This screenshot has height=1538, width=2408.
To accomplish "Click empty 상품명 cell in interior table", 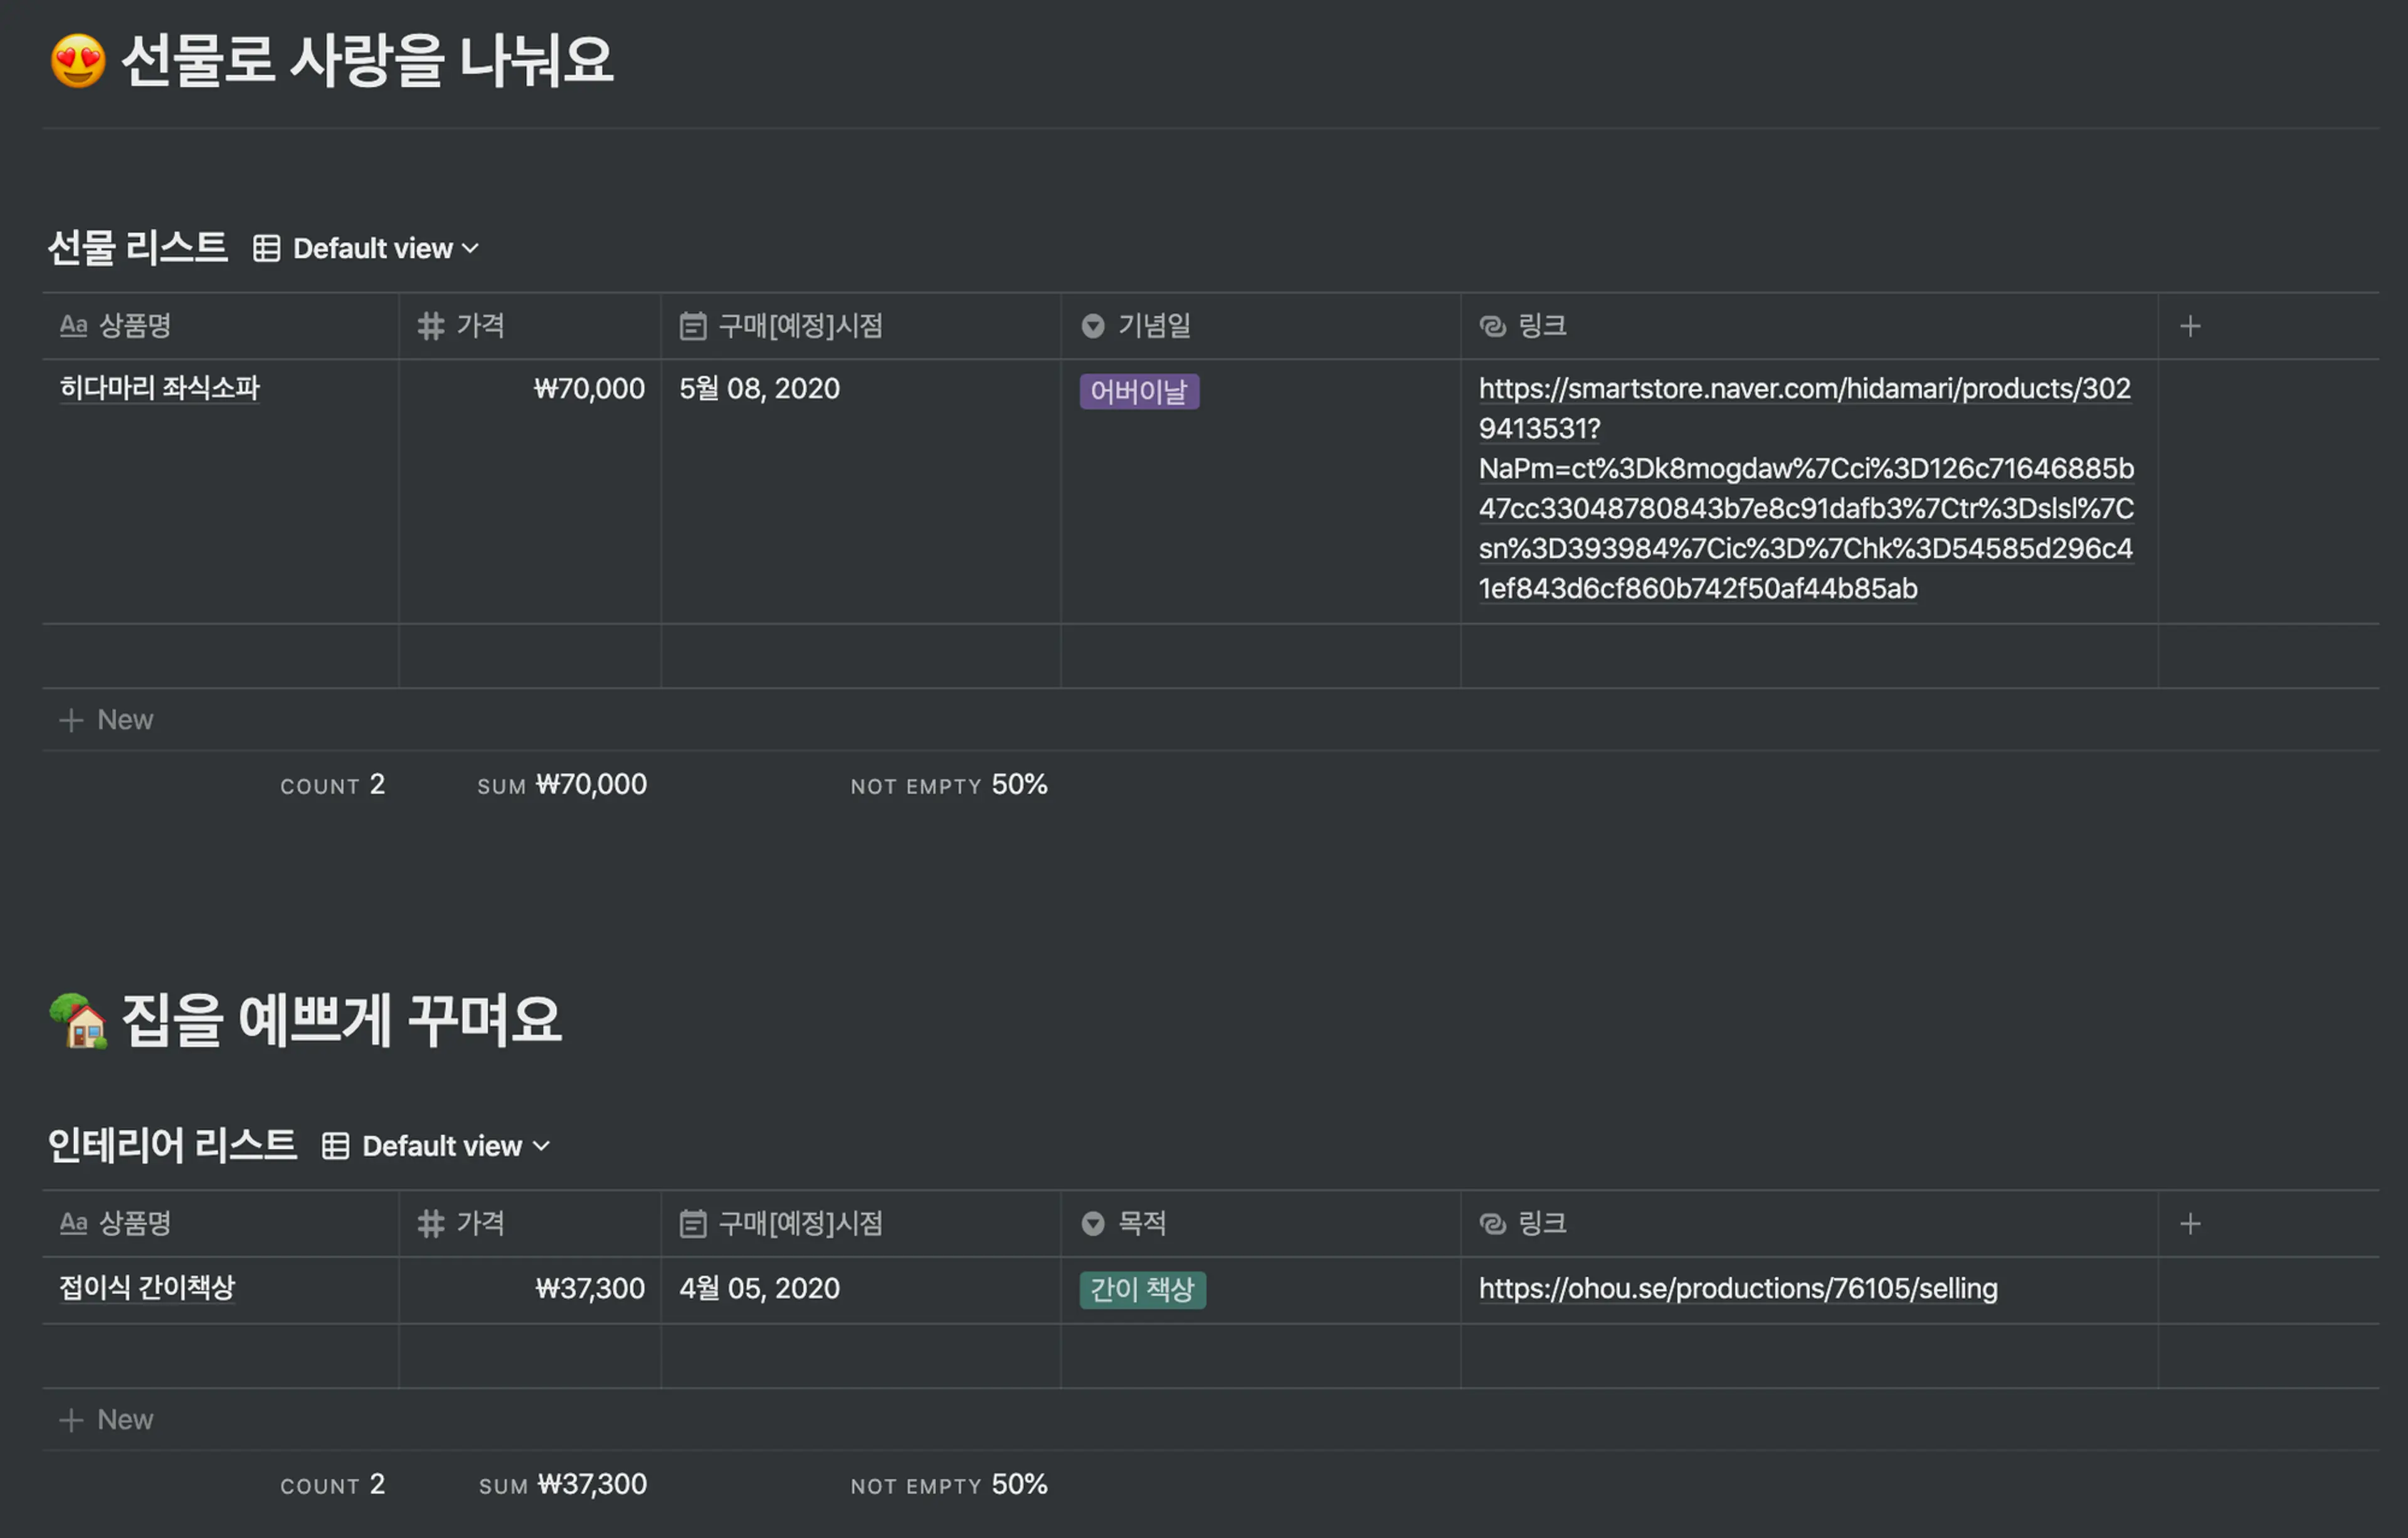I will click(220, 1357).
